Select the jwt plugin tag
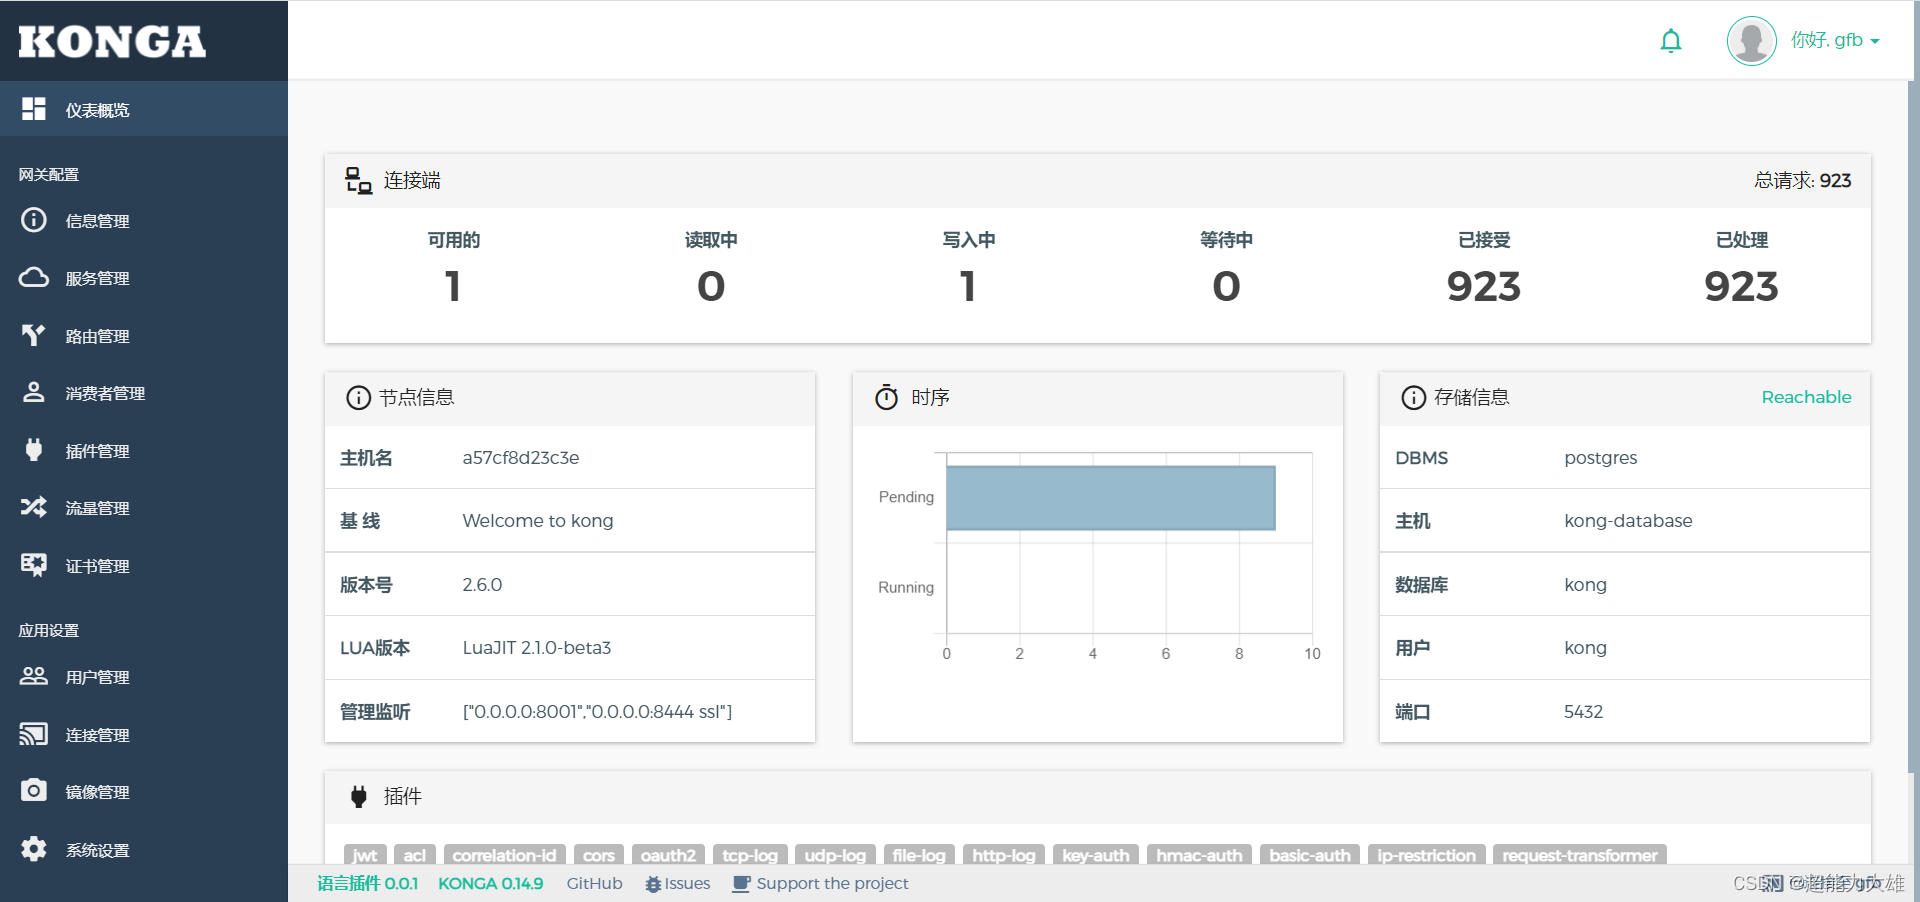 point(364,856)
